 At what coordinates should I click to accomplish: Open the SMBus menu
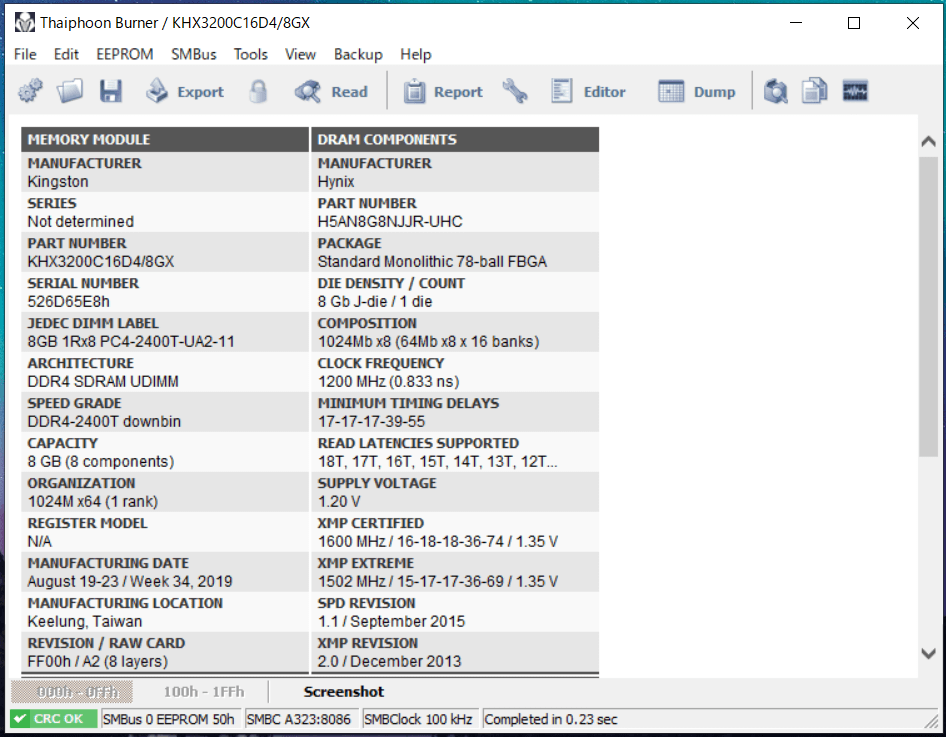point(194,54)
